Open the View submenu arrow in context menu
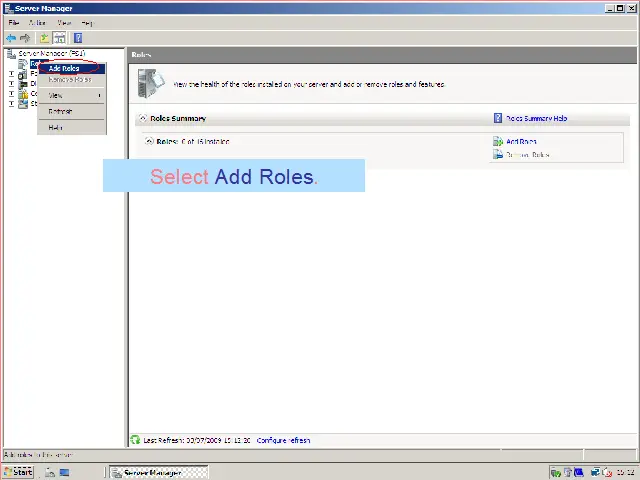Viewport: 640px width, 480px height. click(x=100, y=96)
